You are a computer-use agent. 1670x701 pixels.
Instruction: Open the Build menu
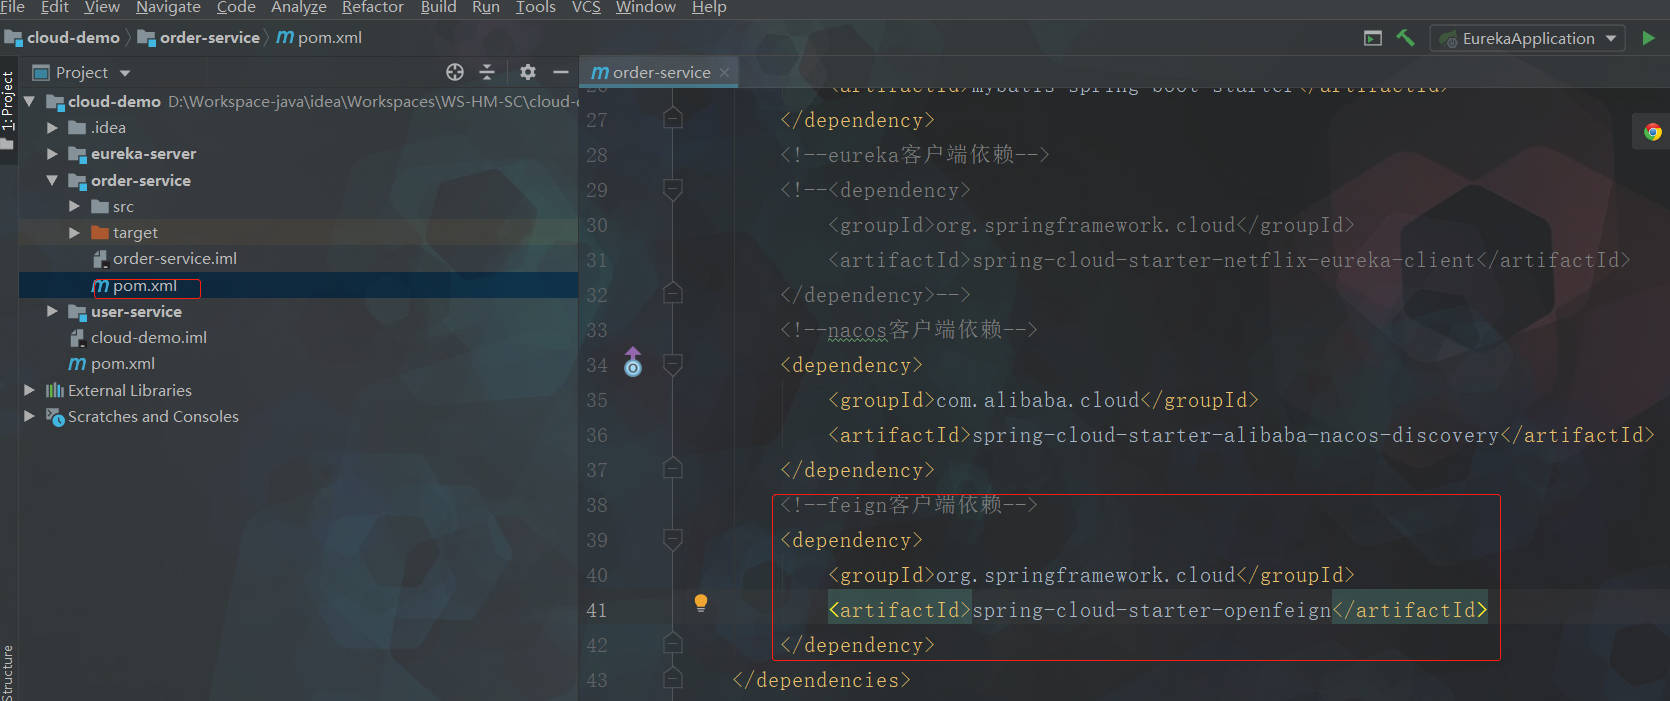point(438,8)
